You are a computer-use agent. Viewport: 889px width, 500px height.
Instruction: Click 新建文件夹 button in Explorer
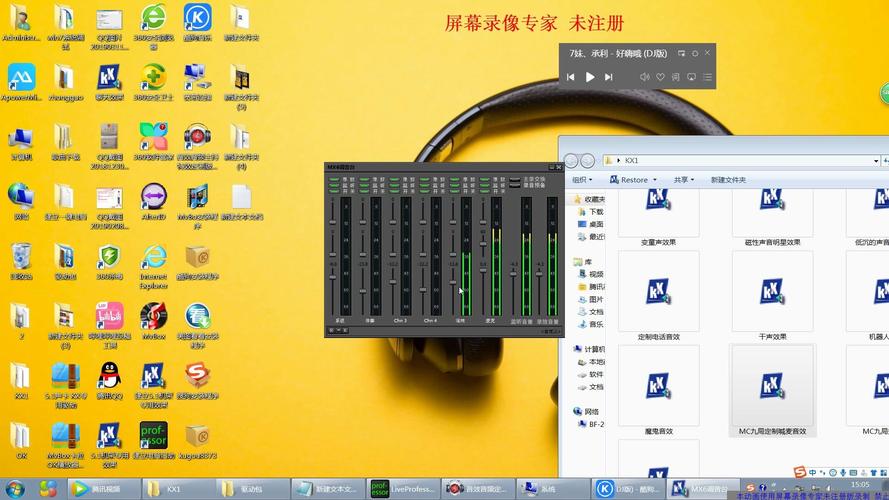pos(729,180)
